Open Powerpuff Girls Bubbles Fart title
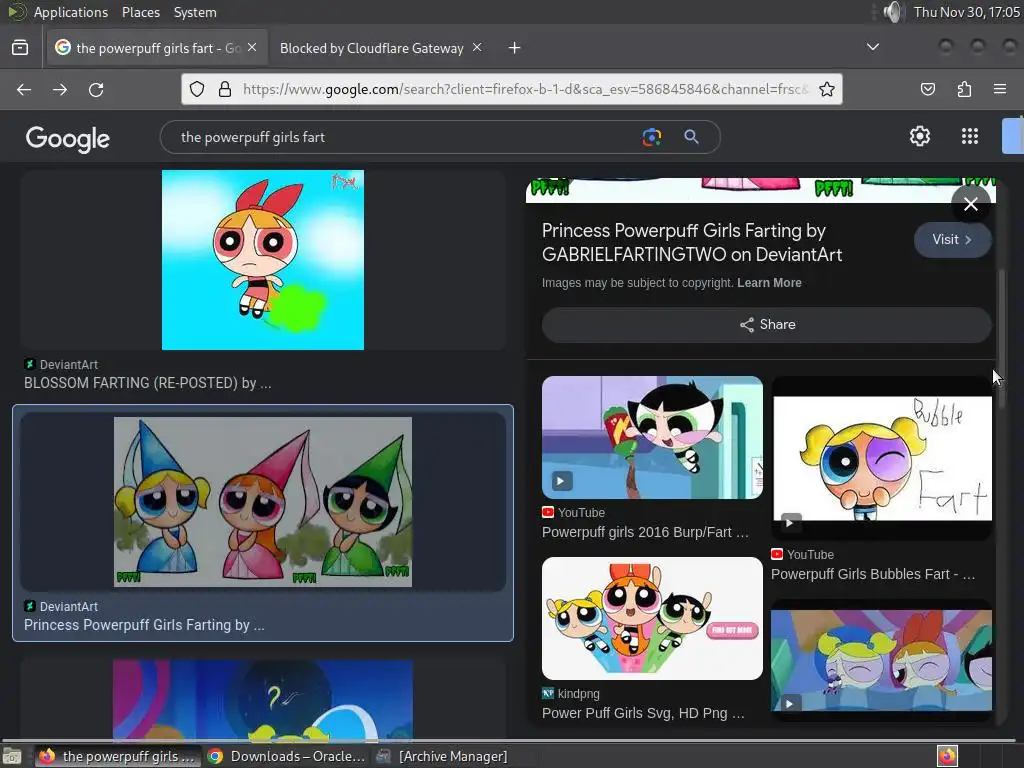 tap(873, 574)
